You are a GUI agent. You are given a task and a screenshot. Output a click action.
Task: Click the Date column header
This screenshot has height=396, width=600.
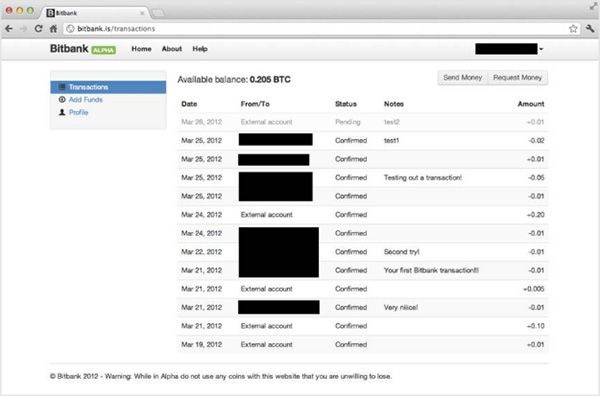[189, 104]
